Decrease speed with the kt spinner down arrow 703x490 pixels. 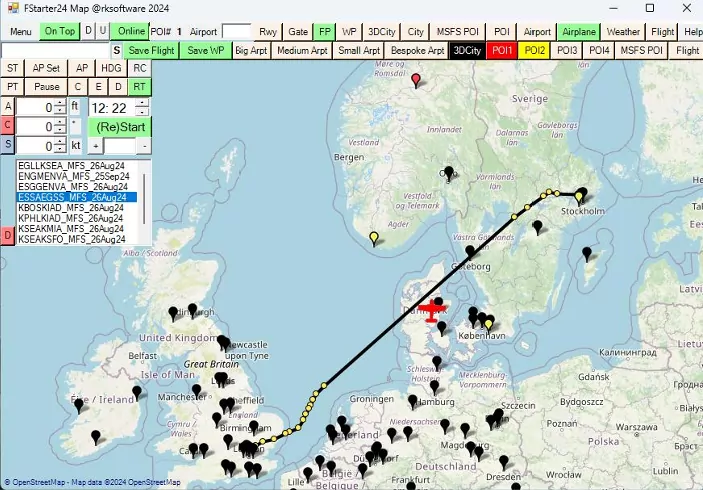61,150
